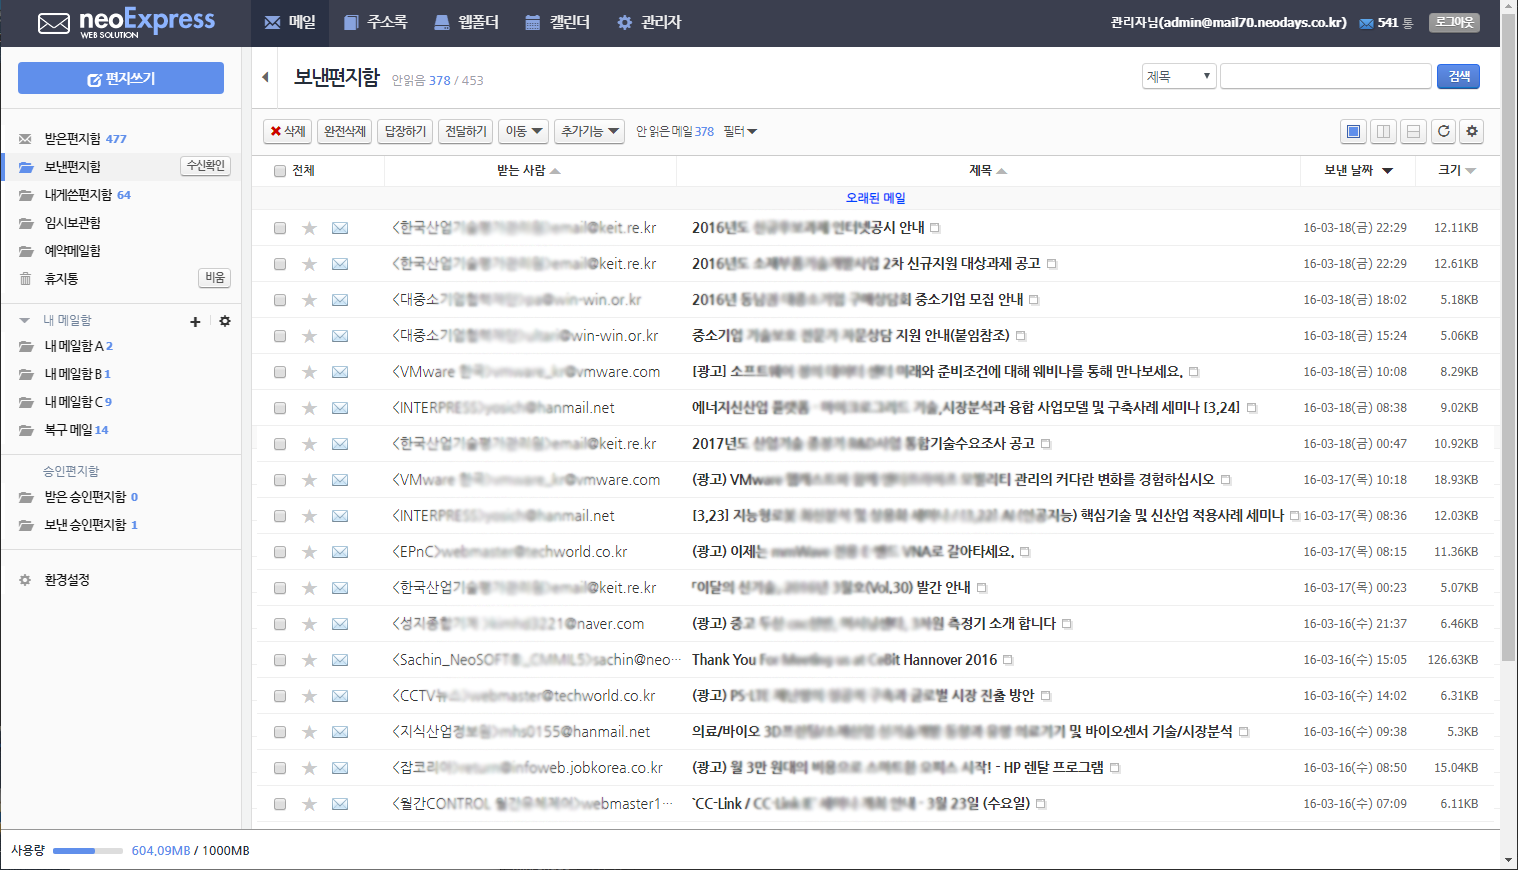The image size is (1518, 870).
Task: Expand the 추가기능 dropdown menu
Action: (x=589, y=131)
